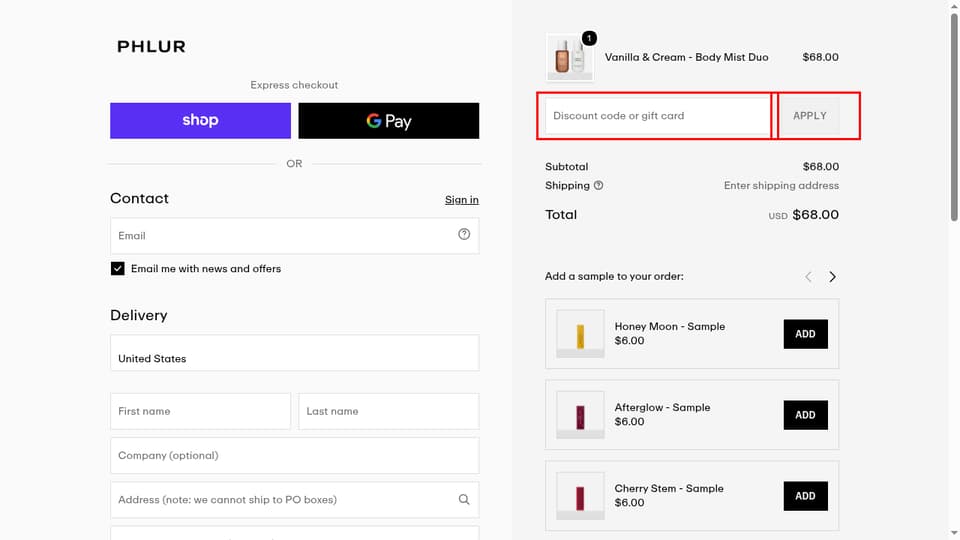Click the Afterglow sample thumbnail
Screen dimensions: 960x540
[x=580, y=414]
